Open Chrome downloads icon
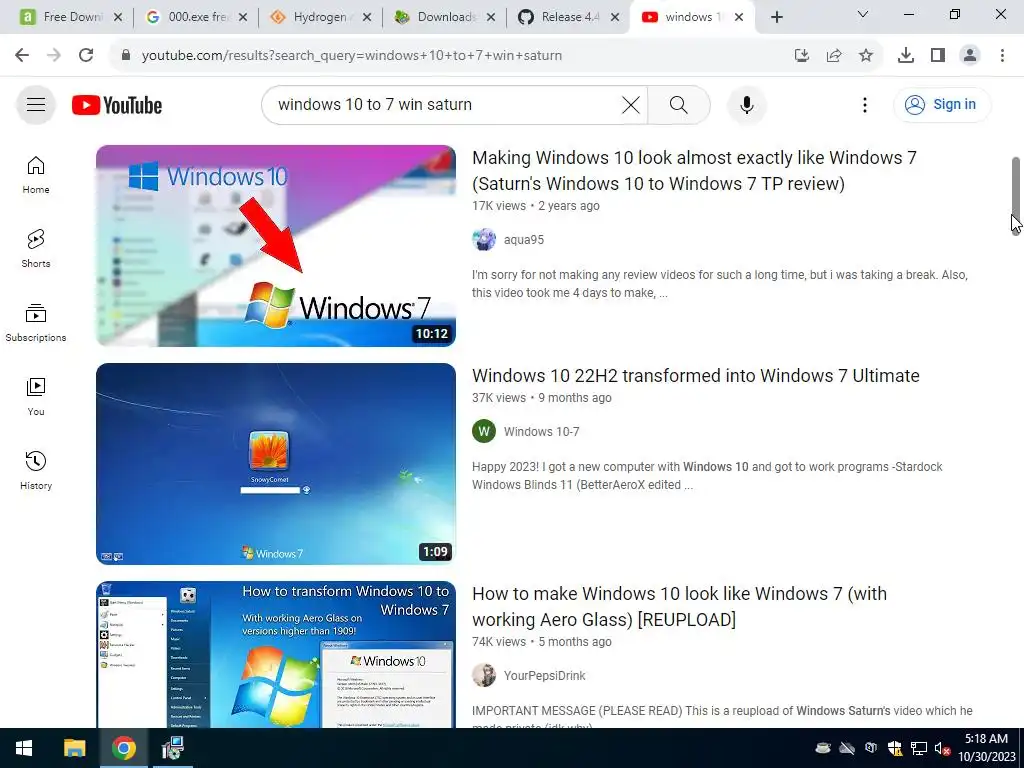 click(x=906, y=56)
